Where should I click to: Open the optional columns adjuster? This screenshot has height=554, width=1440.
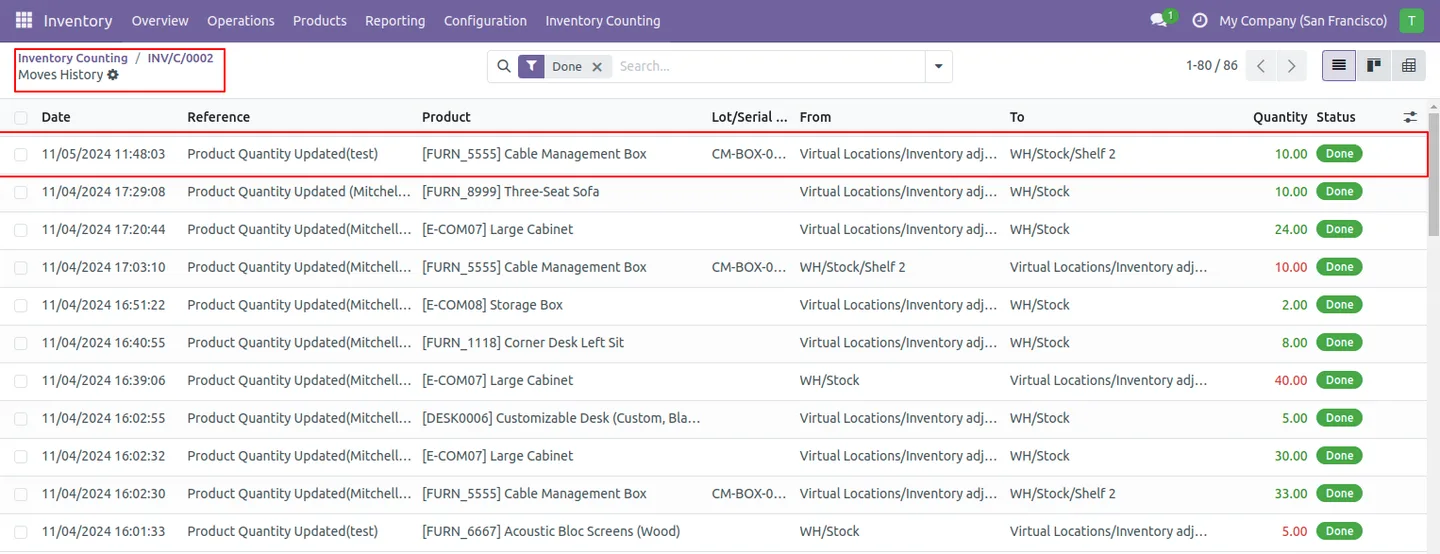pyautogui.click(x=1410, y=117)
